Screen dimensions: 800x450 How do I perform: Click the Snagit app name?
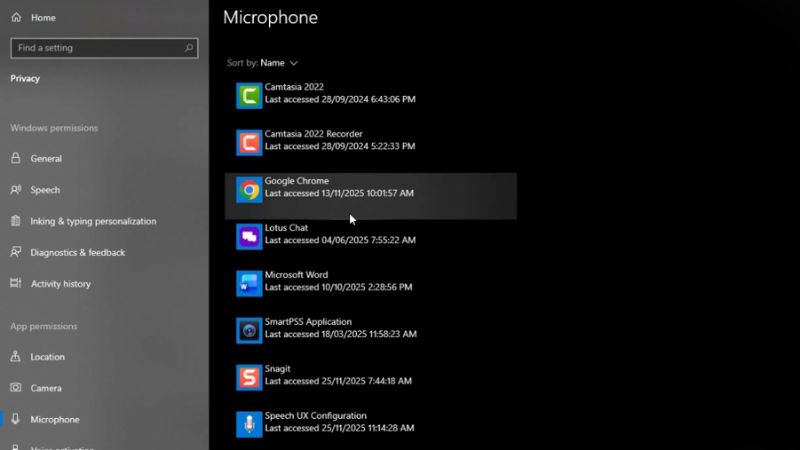point(277,368)
